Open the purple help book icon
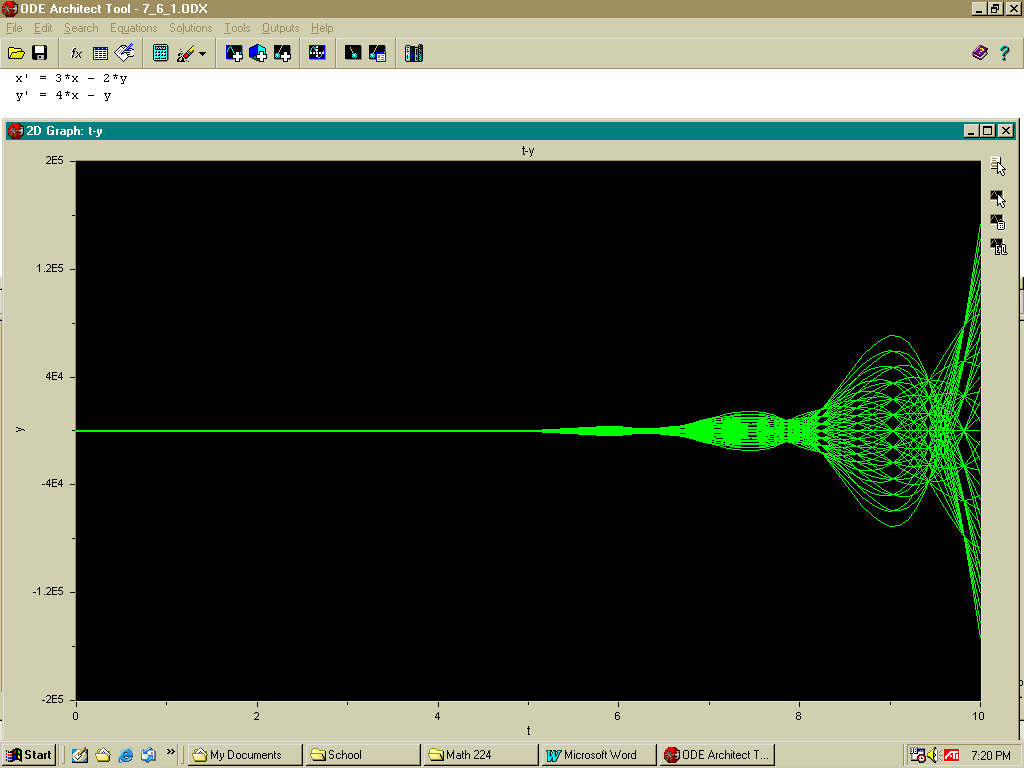Screen dimensions: 1024x768 [980, 53]
